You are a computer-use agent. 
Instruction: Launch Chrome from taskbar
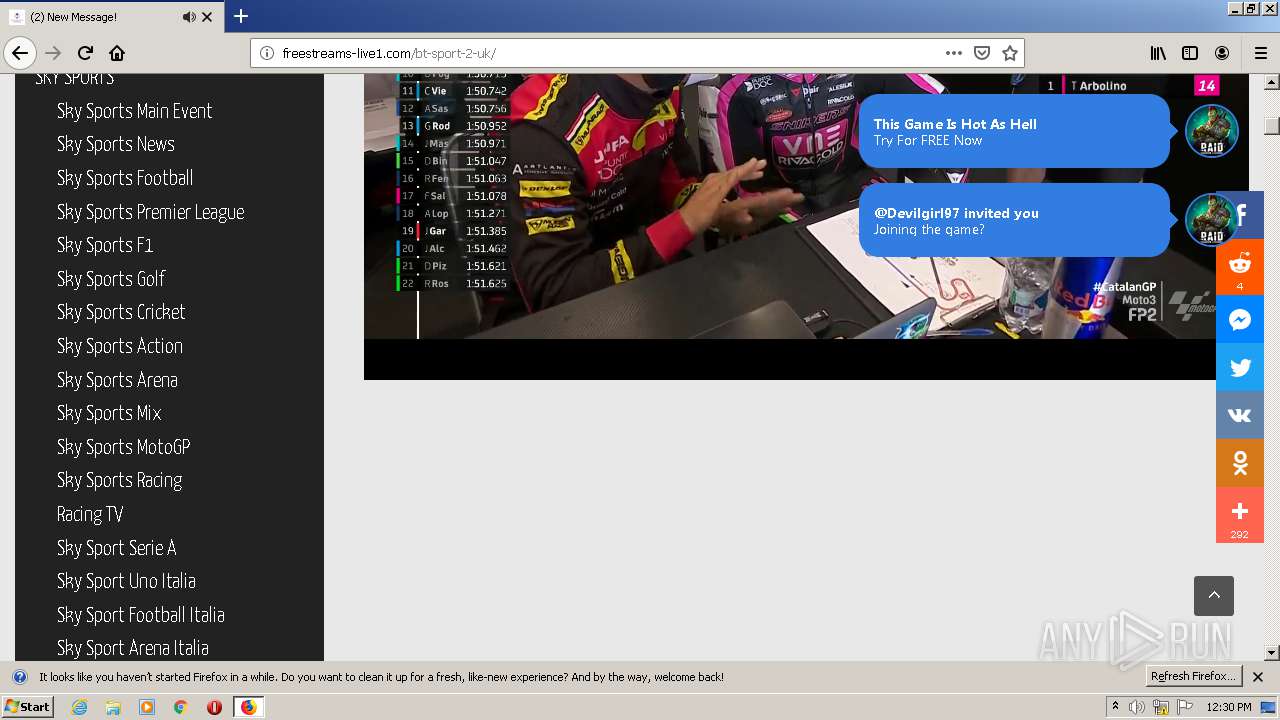[x=181, y=707]
